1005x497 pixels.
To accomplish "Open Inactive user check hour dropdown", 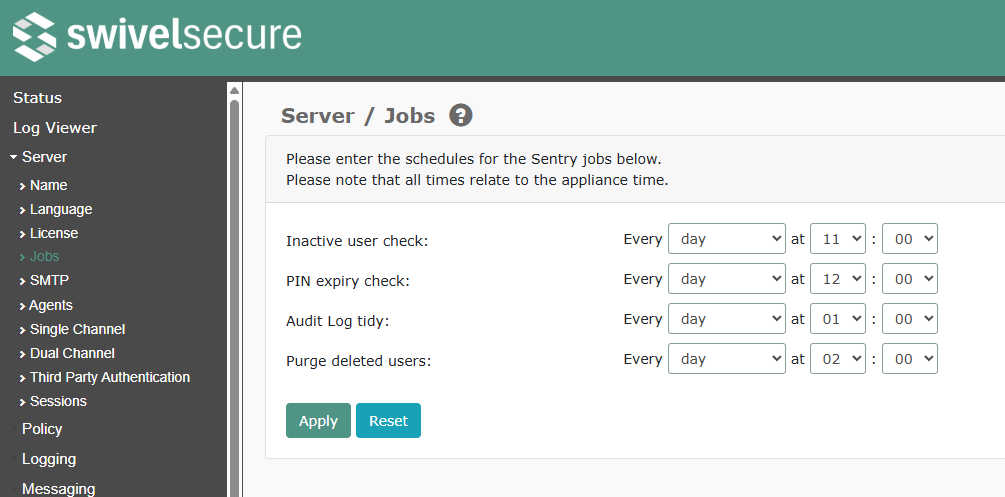I will click(838, 239).
